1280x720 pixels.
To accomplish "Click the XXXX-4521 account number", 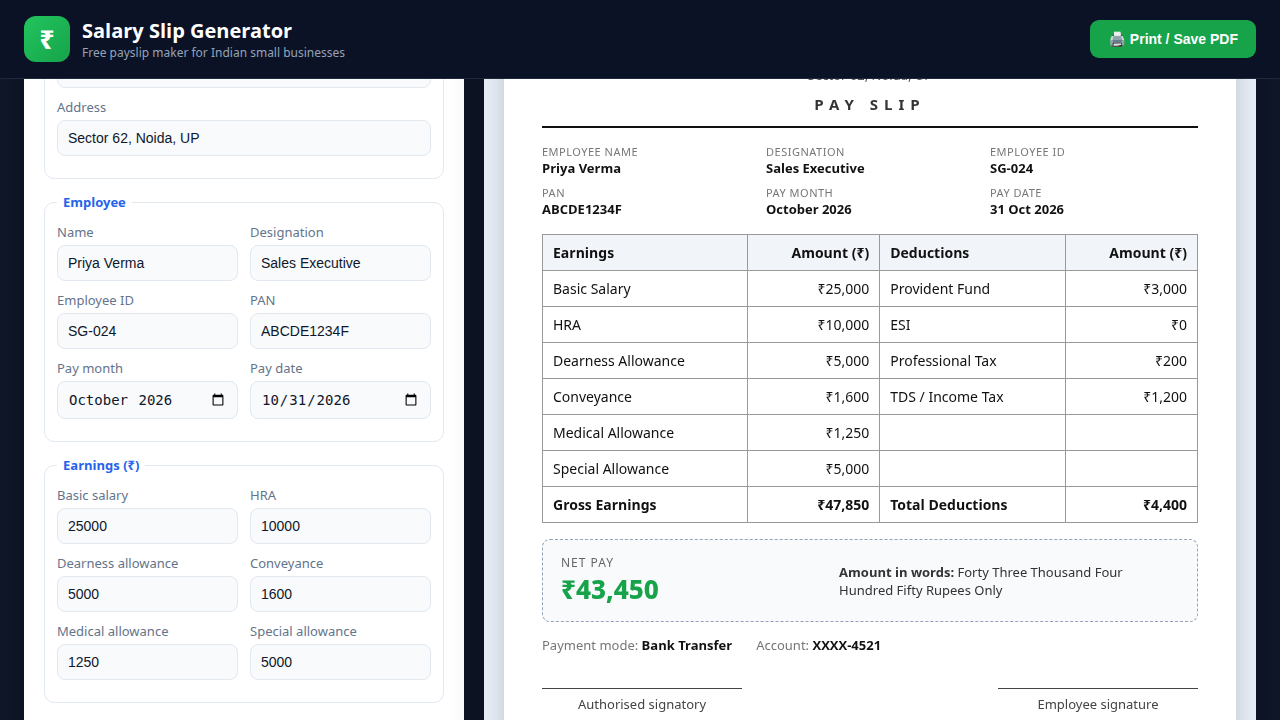I will click(847, 645).
